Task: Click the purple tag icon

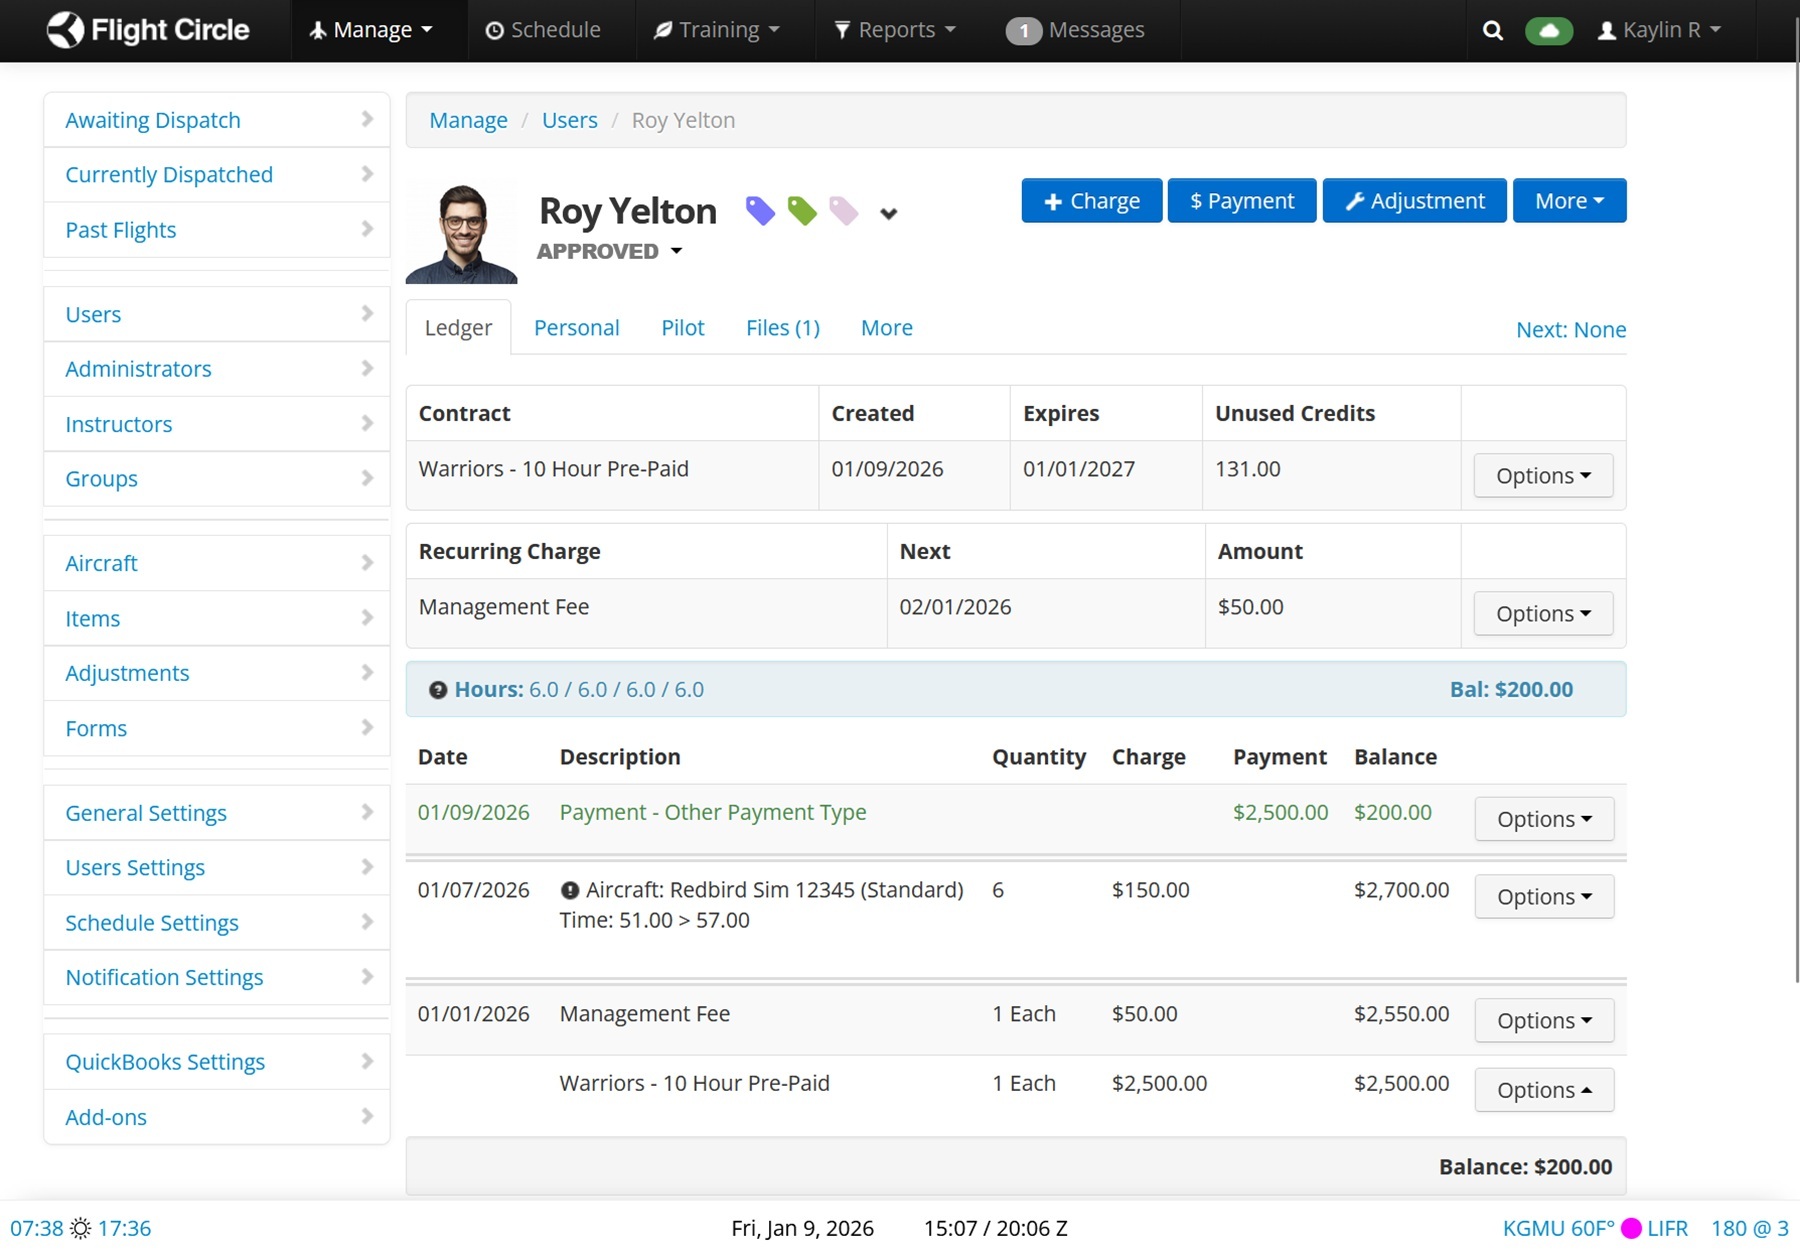Action: (x=760, y=211)
